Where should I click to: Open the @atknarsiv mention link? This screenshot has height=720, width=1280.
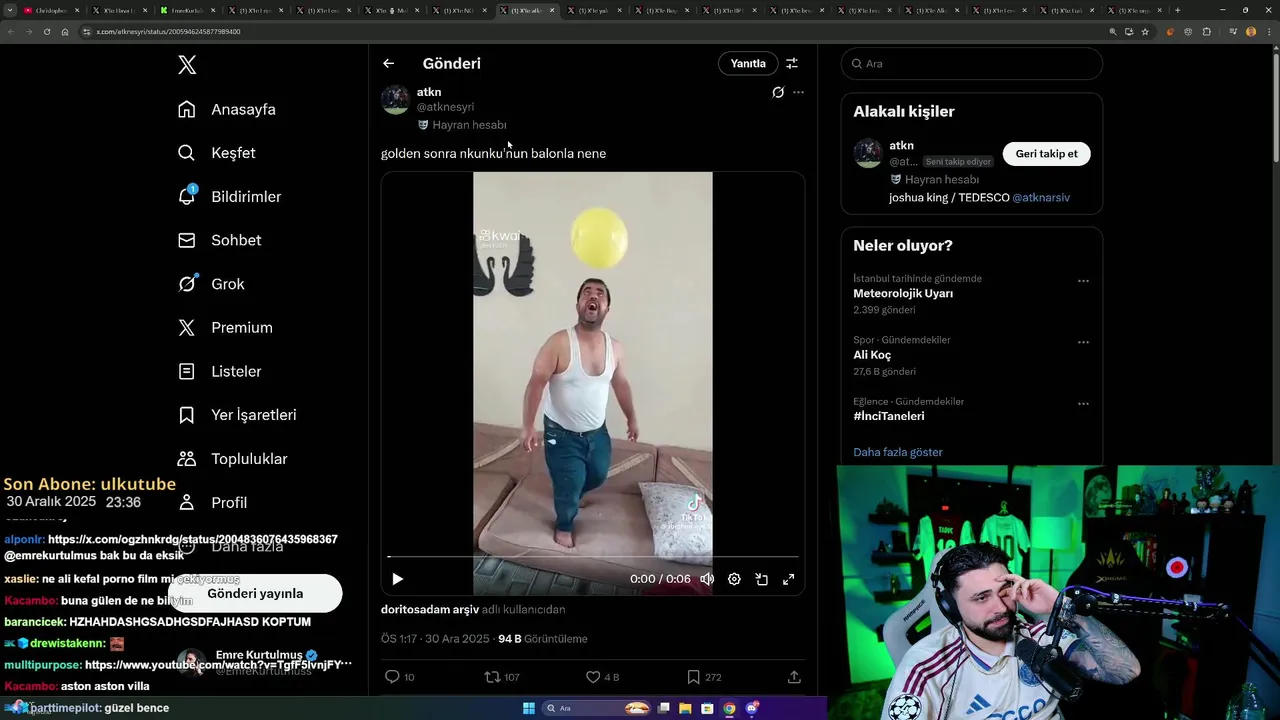pos(1041,197)
